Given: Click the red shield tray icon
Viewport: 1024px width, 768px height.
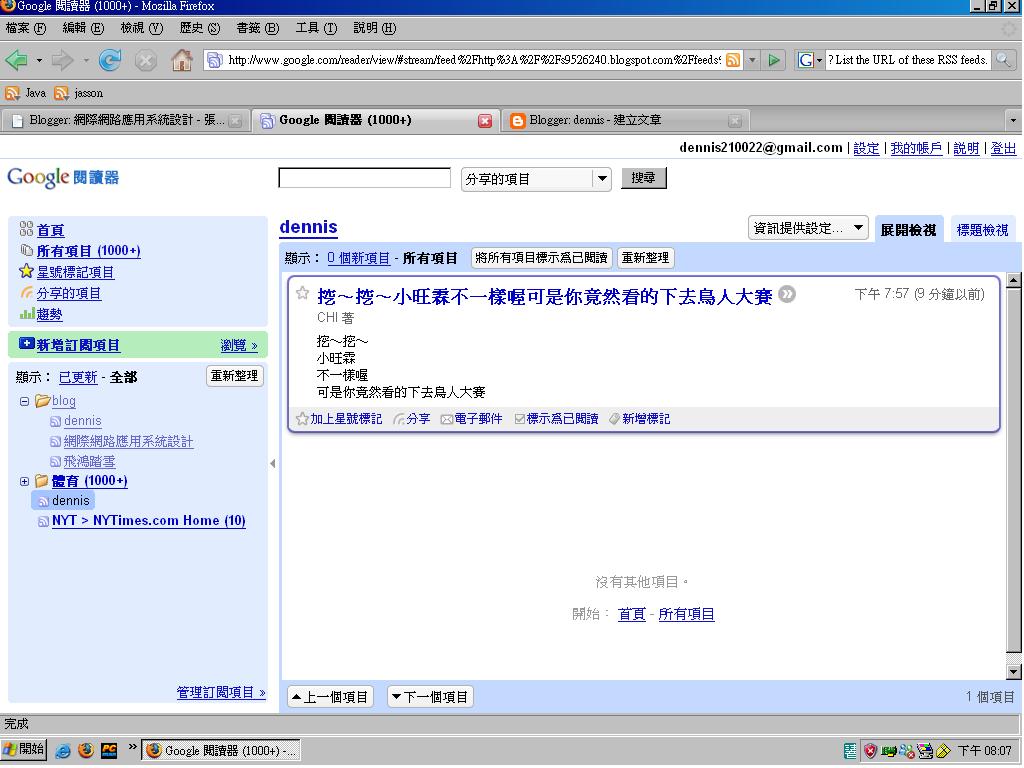Looking at the screenshot, I should tap(870, 751).
